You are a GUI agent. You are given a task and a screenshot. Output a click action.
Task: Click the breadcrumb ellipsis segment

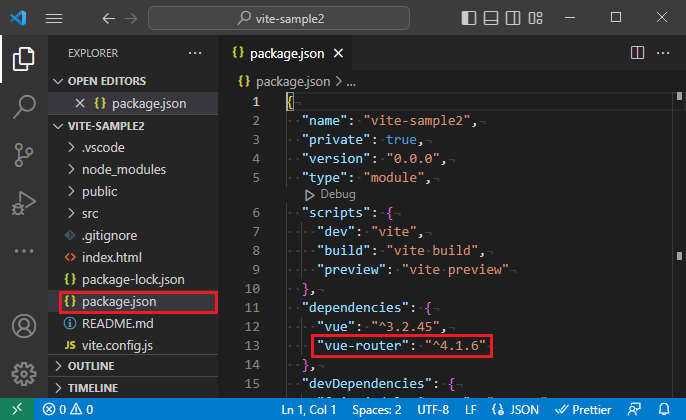tap(351, 82)
